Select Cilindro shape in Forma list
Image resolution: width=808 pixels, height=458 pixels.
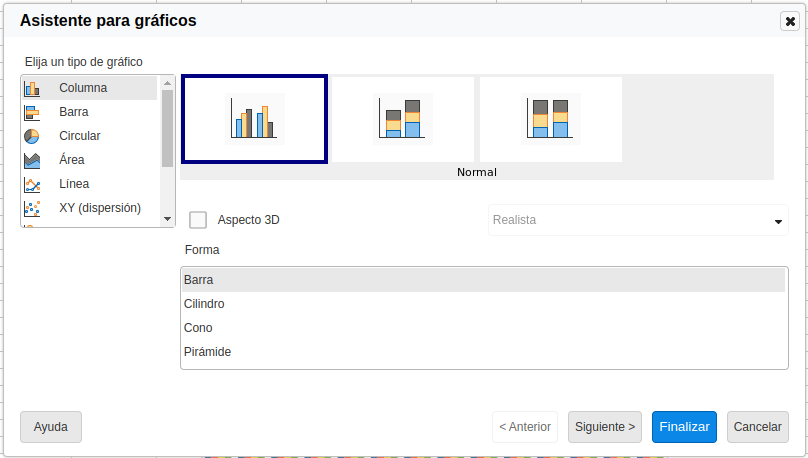pyautogui.click(x=204, y=304)
